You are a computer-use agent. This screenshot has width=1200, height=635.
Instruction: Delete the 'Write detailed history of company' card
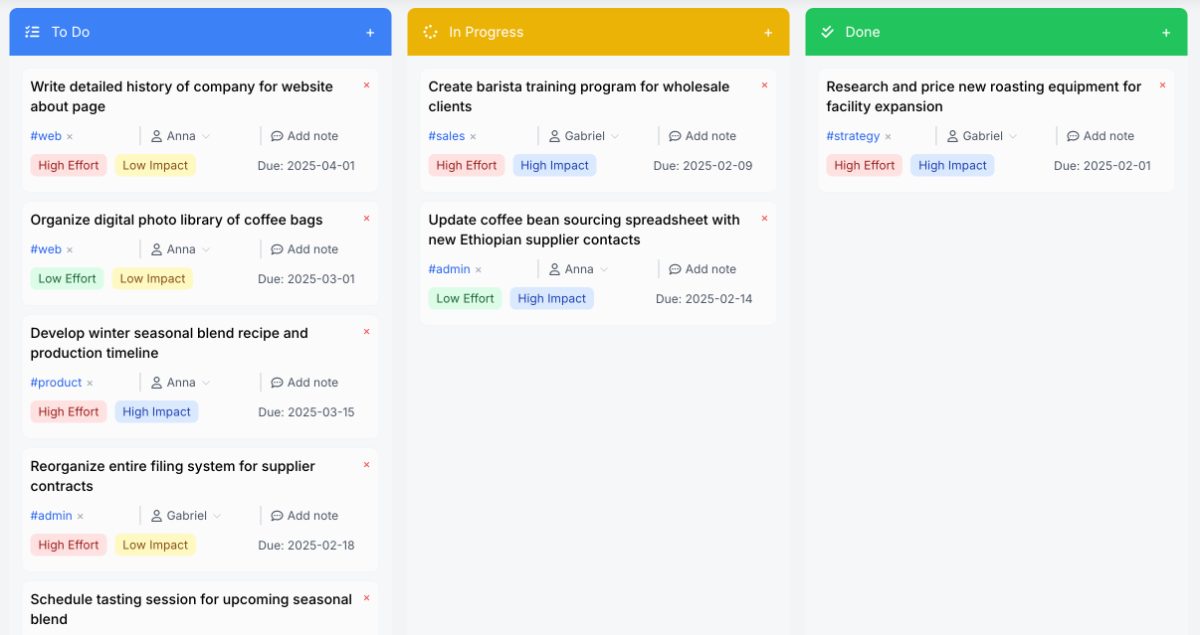(x=367, y=86)
